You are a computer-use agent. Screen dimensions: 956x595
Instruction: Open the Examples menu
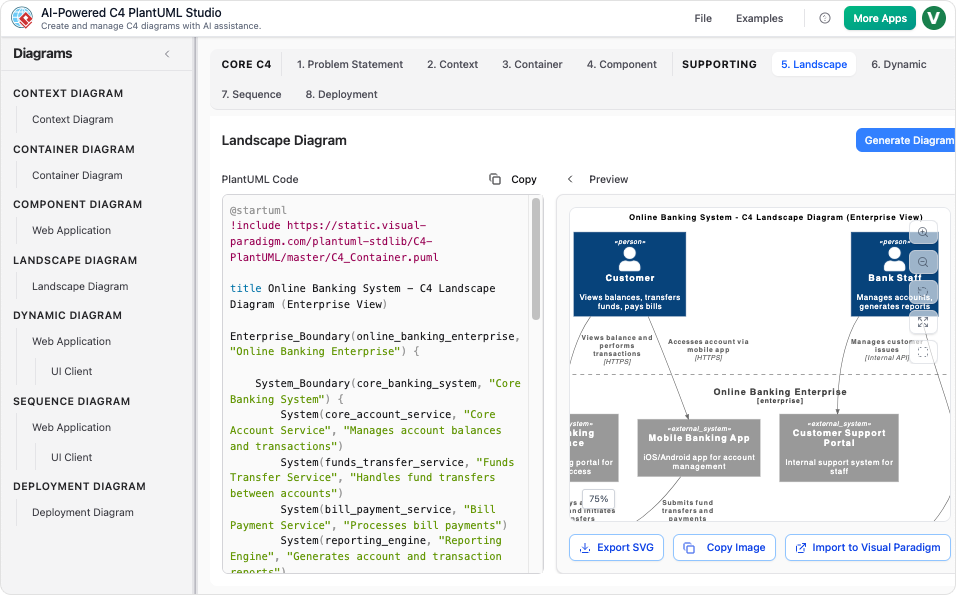coord(759,18)
